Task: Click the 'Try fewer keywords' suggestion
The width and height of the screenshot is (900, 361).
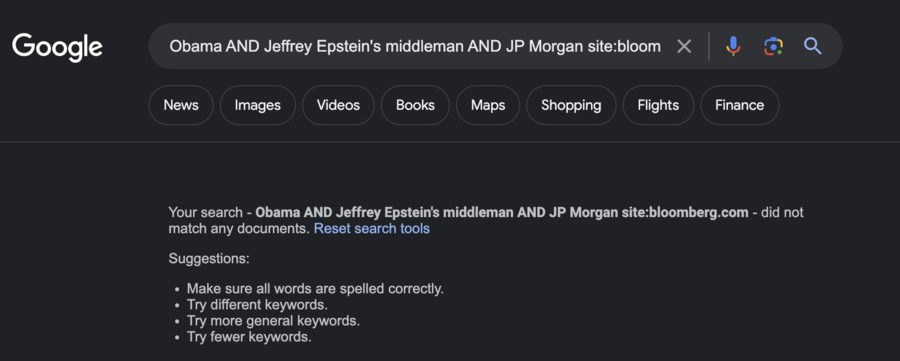Action: point(249,337)
